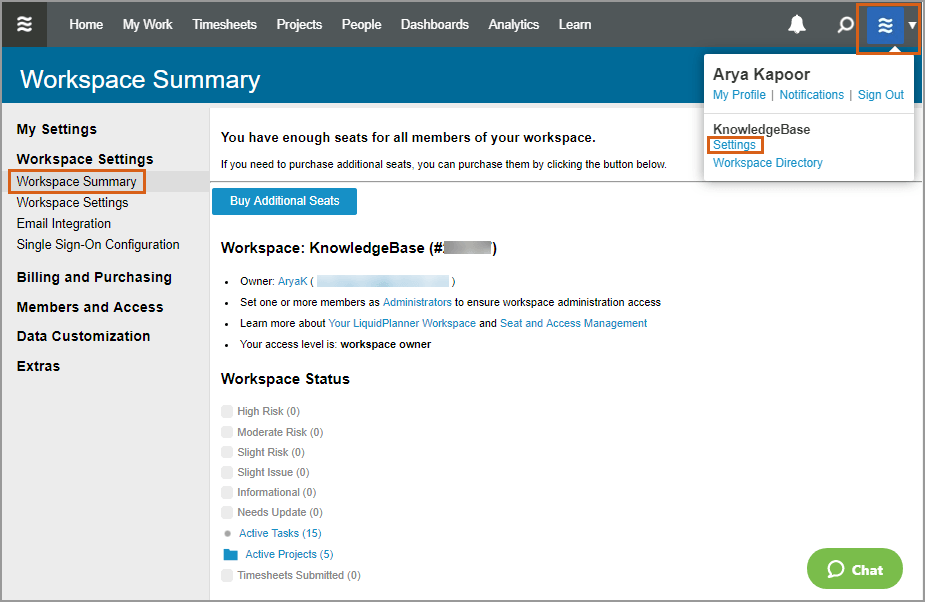Click the blue user avatar icon

(885, 26)
